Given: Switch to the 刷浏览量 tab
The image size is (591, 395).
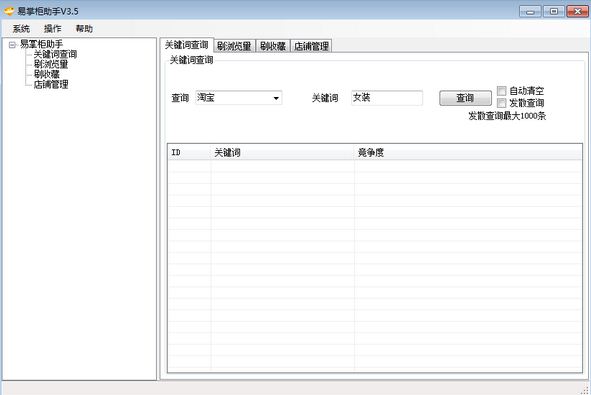Looking at the screenshot, I should 234,46.
